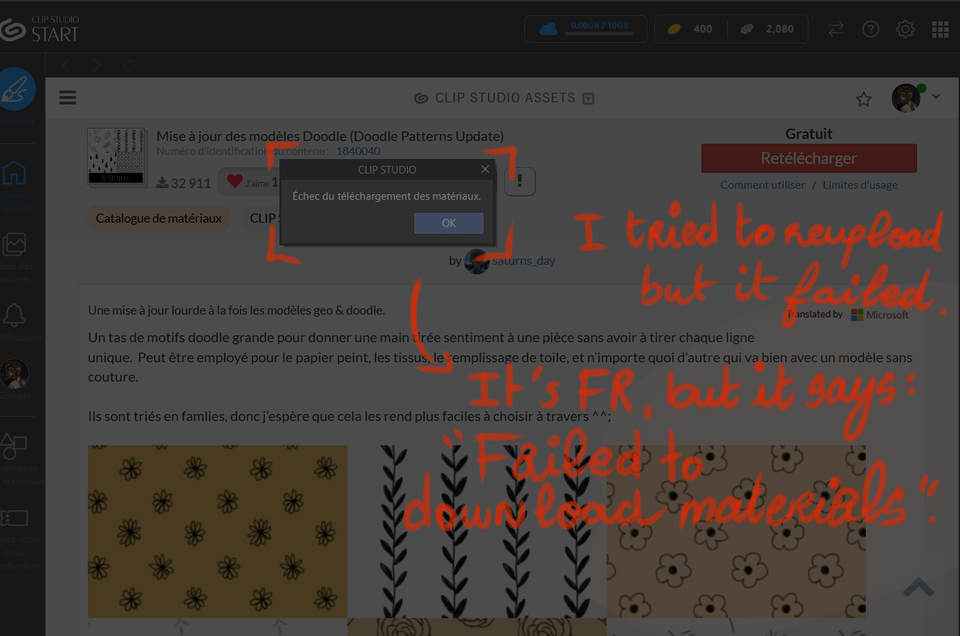Click content ID 1840040 link
Image resolution: width=960 pixels, height=636 pixels.
pyautogui.click(x=358, y=151)
